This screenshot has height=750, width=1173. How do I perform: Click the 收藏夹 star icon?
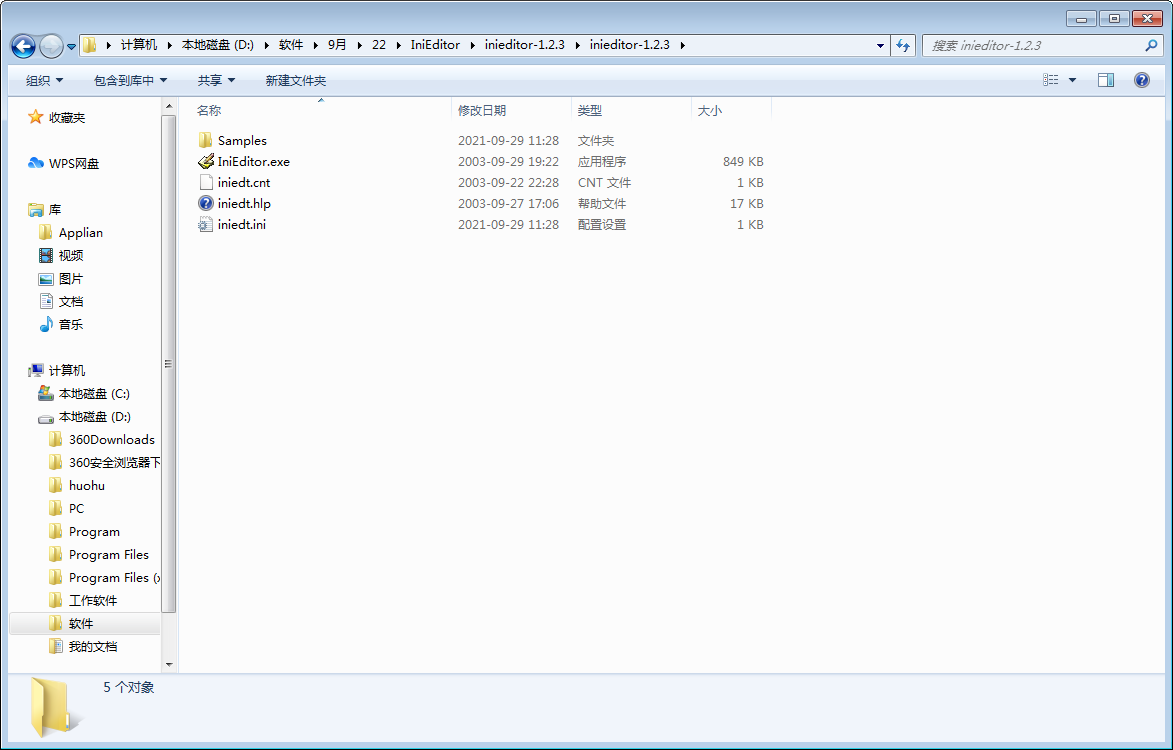tap(35, 117)
